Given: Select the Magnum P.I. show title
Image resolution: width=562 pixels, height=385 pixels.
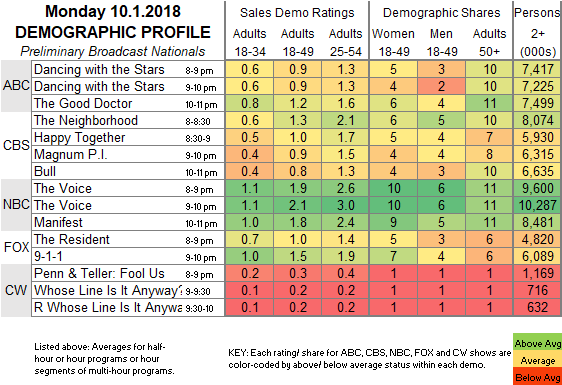Looking at the screenshot, I should click(70, 155).
